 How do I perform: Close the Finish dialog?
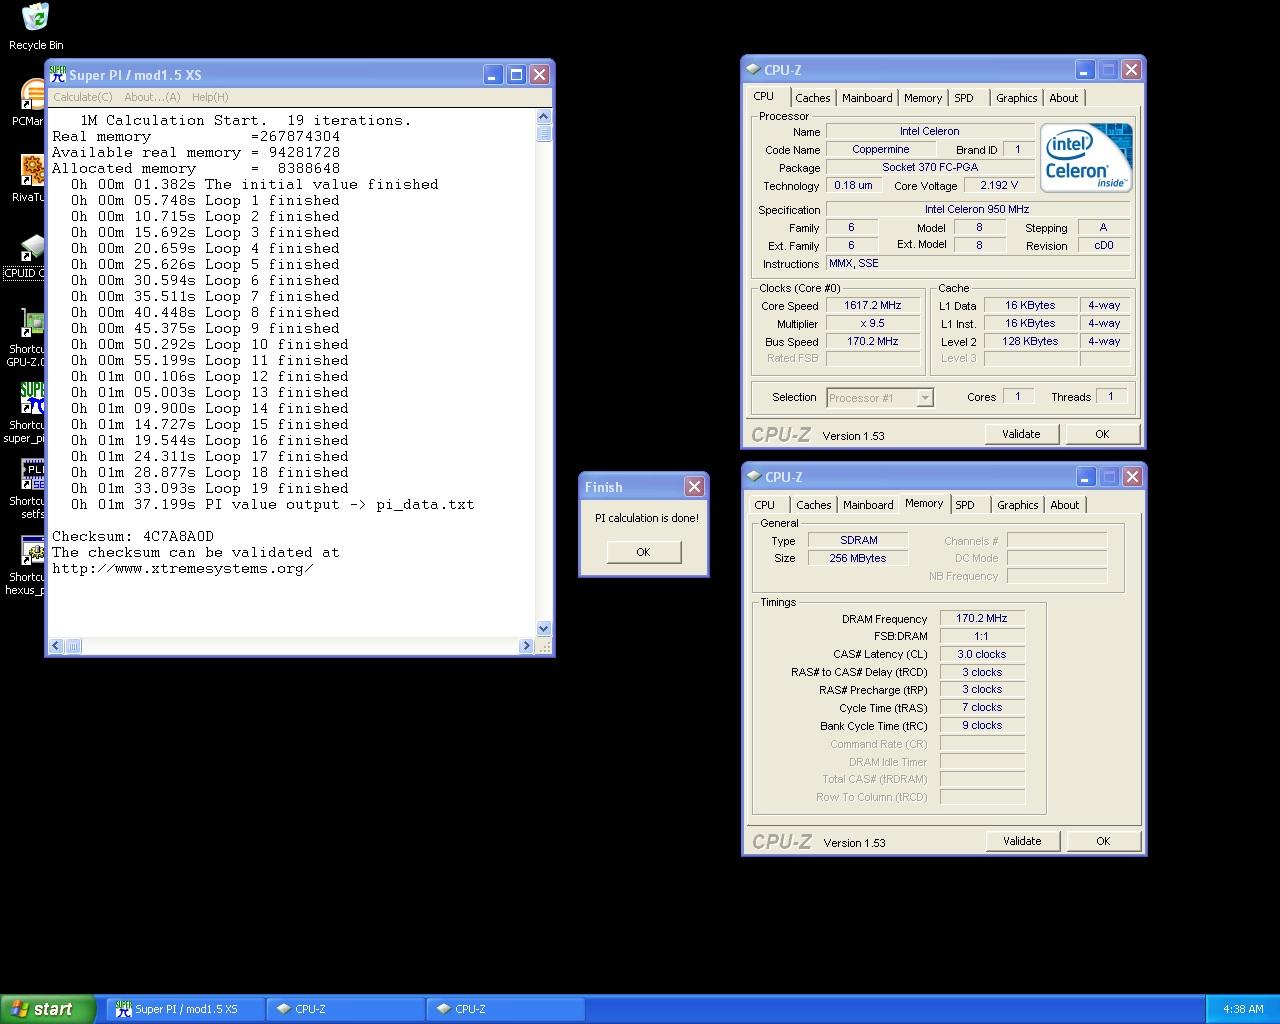click(x=694, y=486)
